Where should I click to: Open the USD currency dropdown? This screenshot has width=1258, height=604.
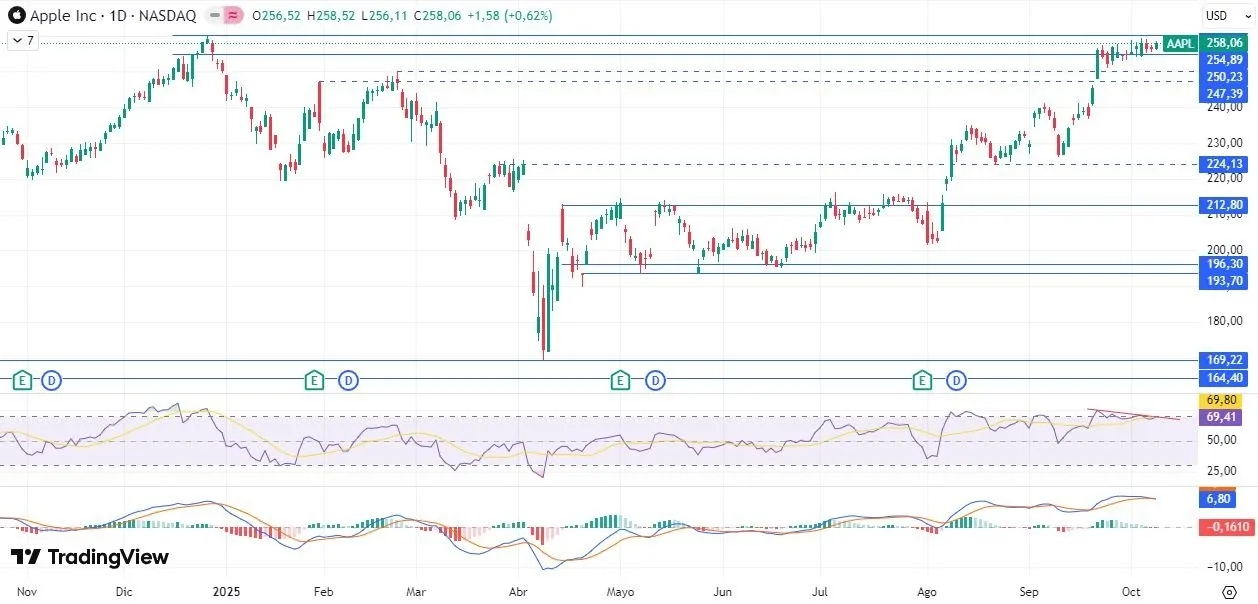click(x=1222, y=16)
